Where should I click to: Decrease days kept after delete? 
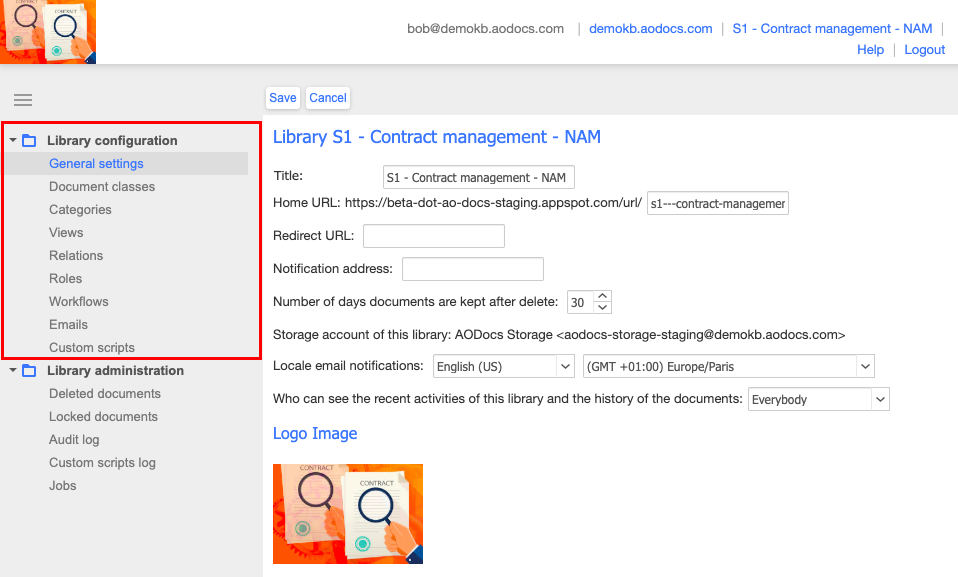tap(602, 307)
